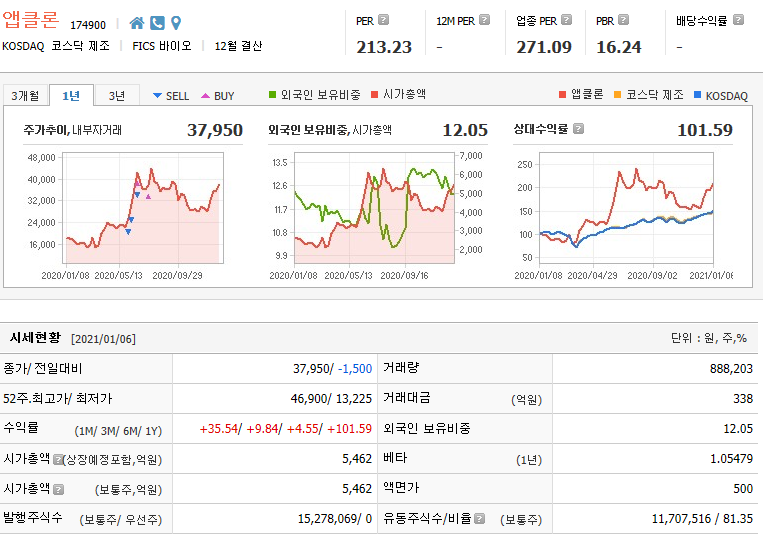Click the 앱클론 company name heading
Image resolution: width=763 pixels, height=537 pixels.
pyautogui.click(x=31, y=20)
